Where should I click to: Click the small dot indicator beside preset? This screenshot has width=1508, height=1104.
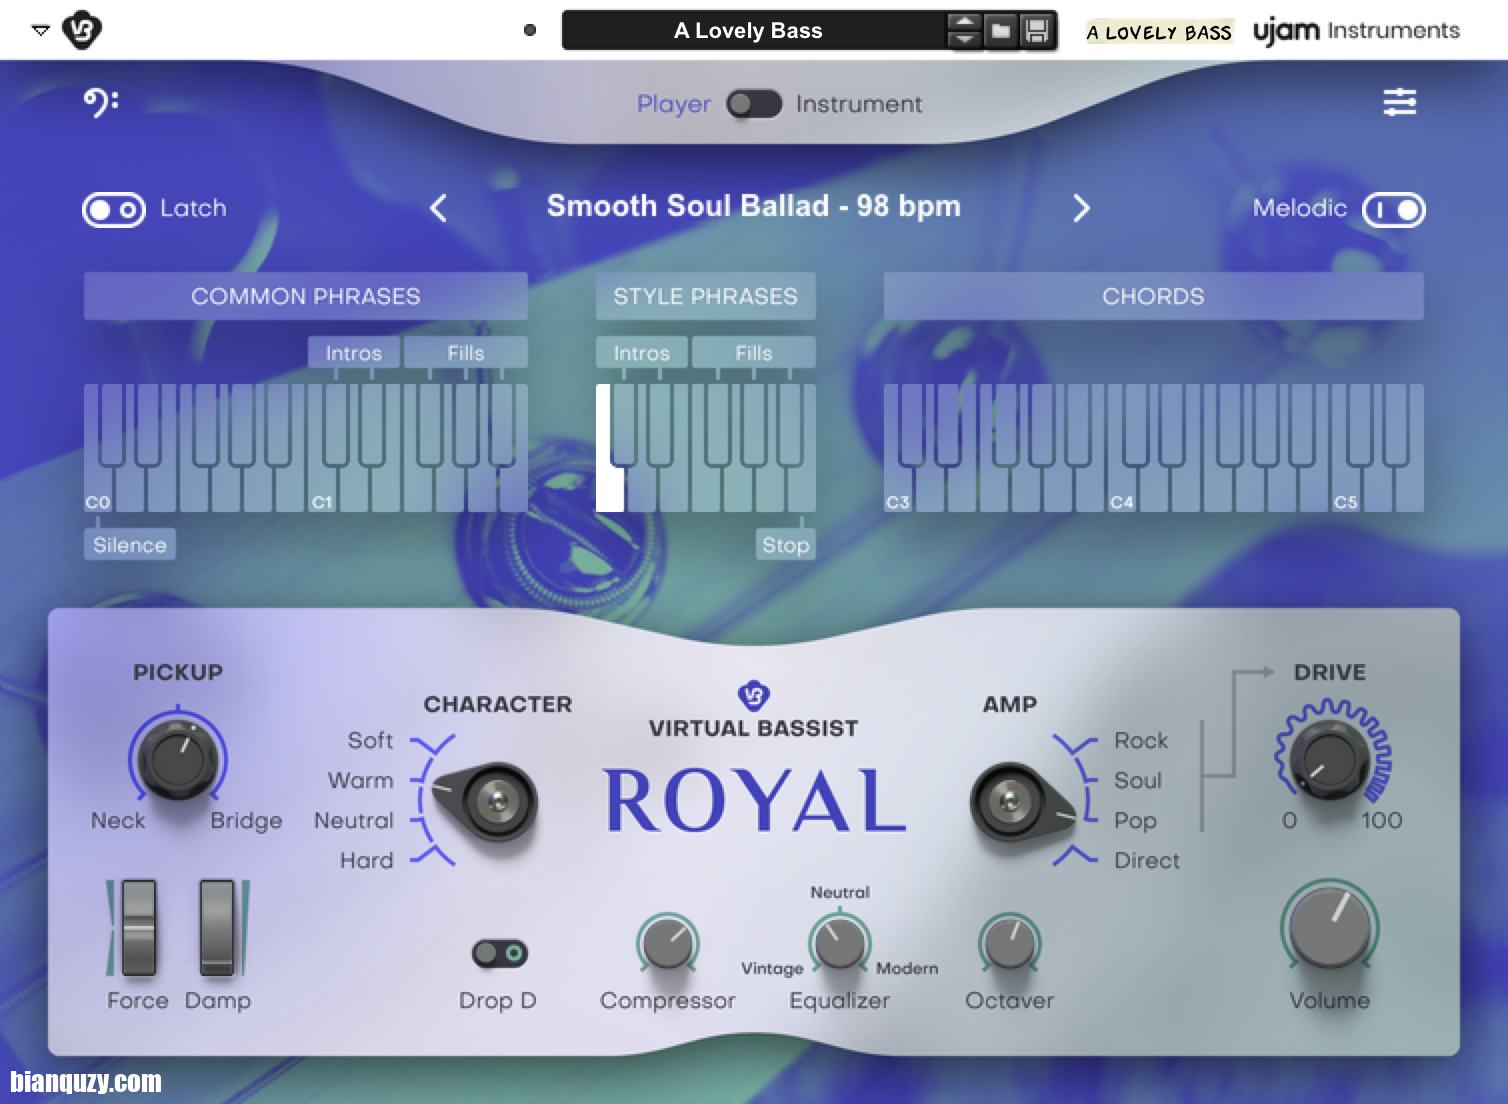[530, 30]
